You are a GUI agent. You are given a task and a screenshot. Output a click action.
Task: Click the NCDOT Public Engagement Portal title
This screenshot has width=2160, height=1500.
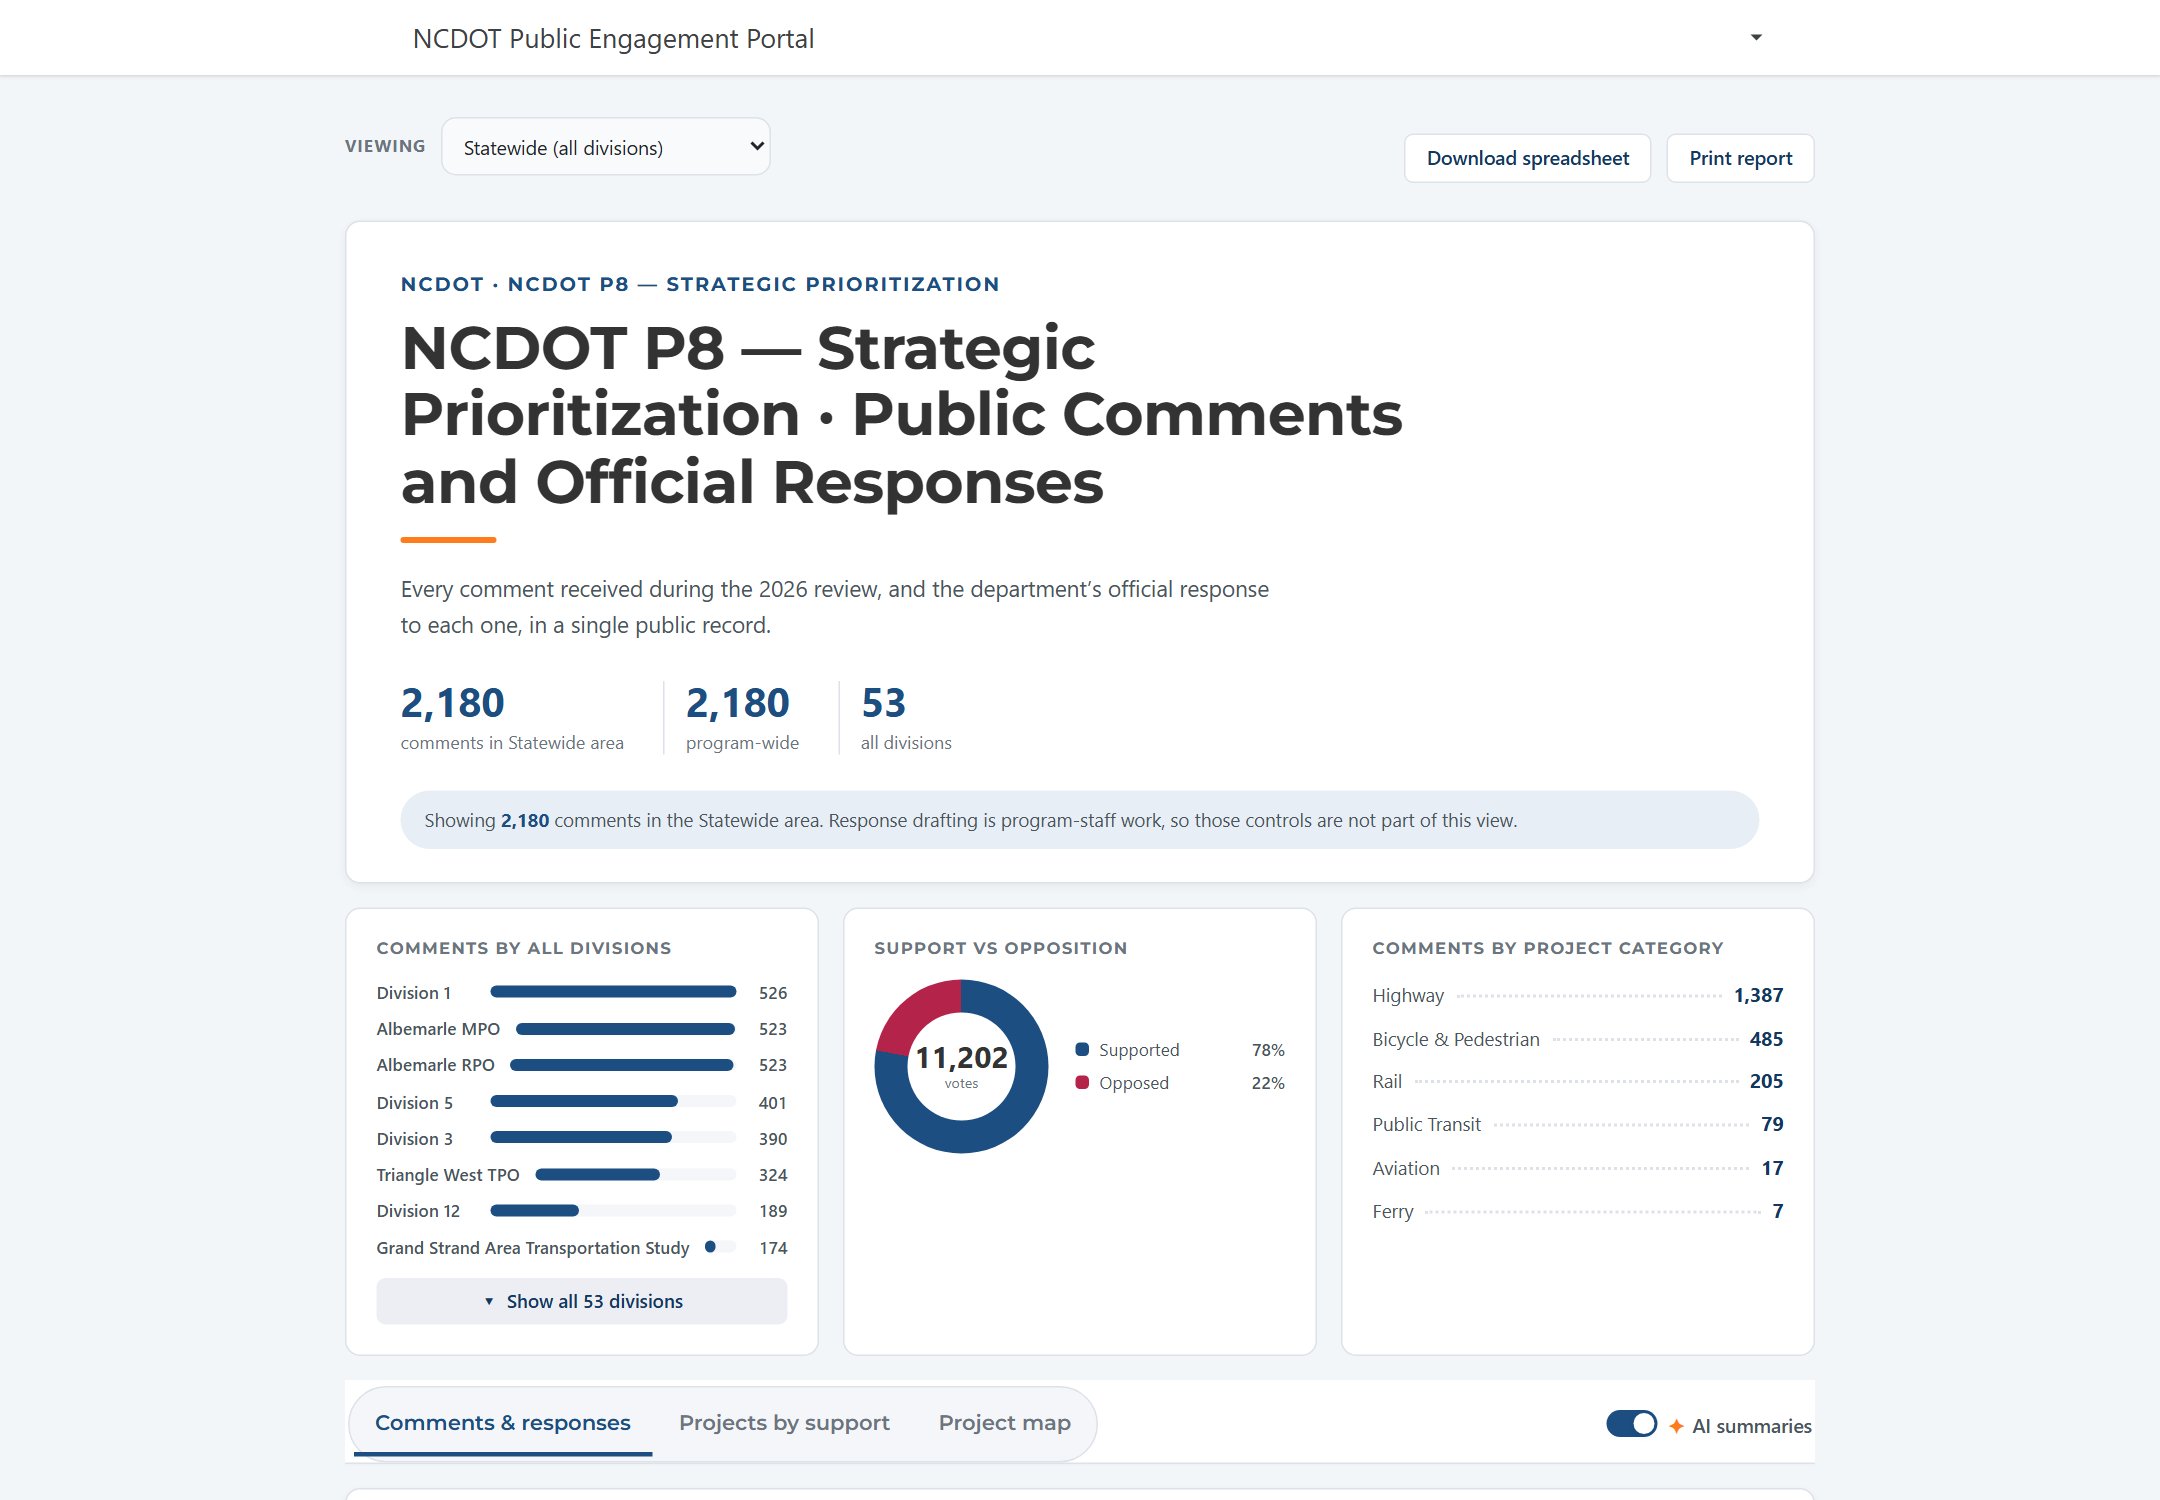coord(613,38)
